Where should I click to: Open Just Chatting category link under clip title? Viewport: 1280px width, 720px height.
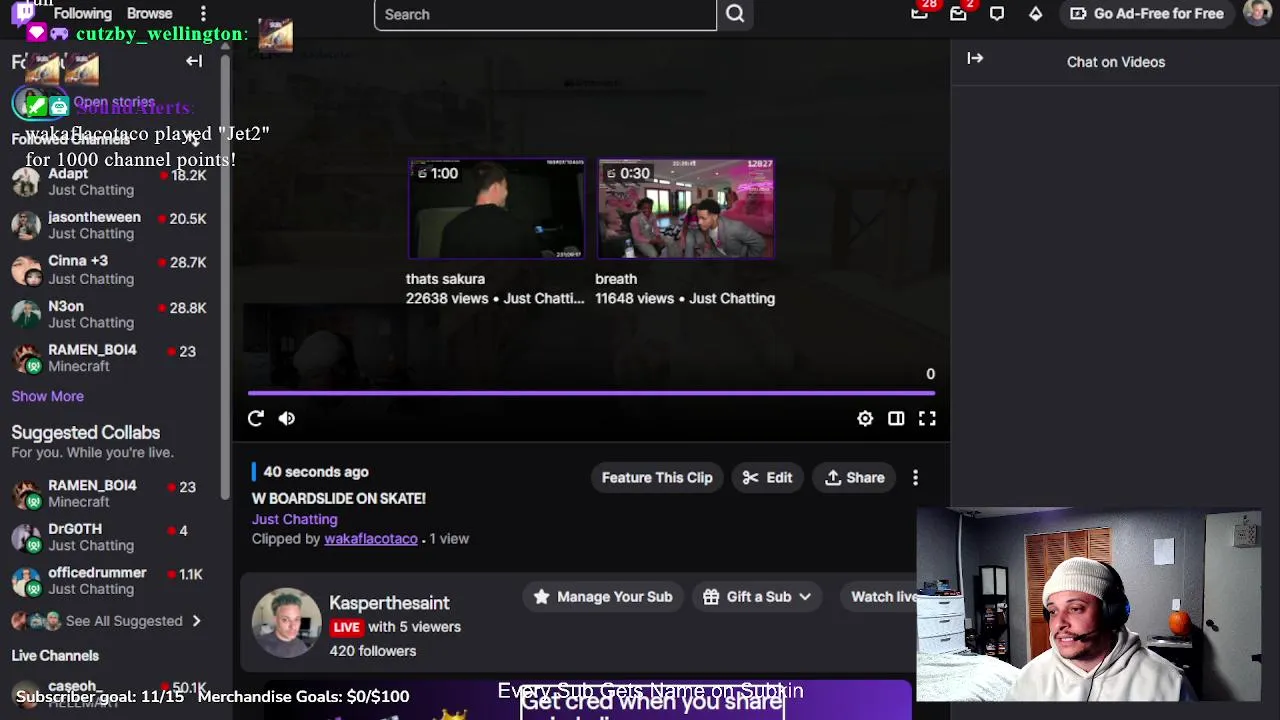(294, 519)
